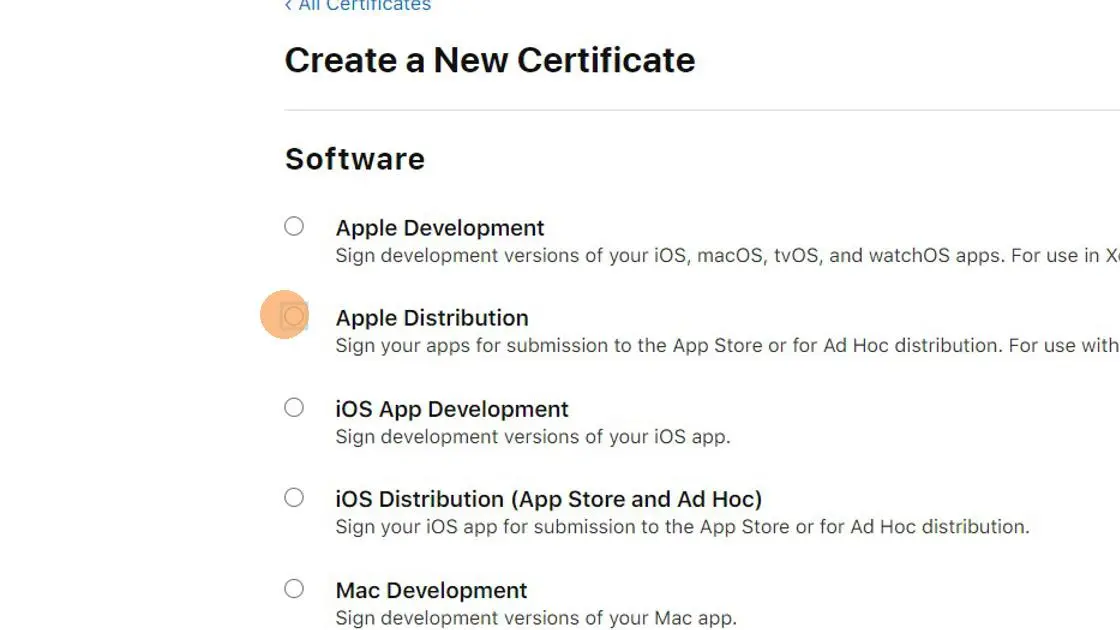The height and width of the screenshot is (630, 1120).
Task: Click the iOS Distribution label text
Action: (549, 499)
